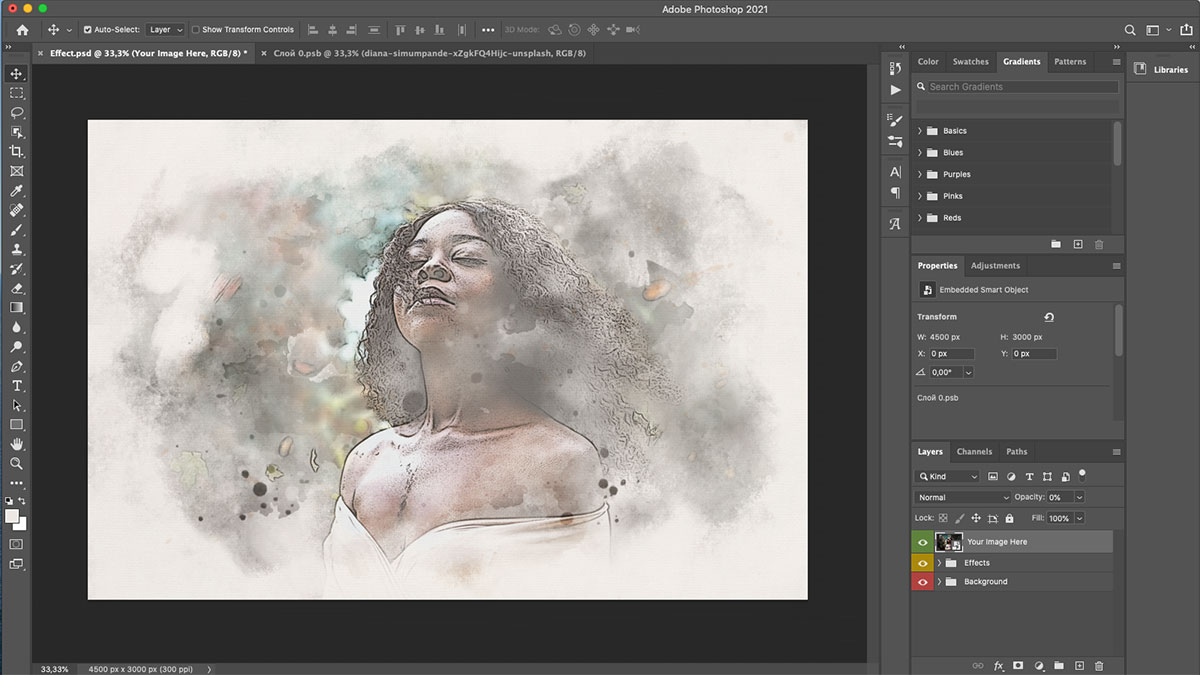The height and width of the screenshot is (675, 1200).
Task: Select the History Brush tool
Action: pos(16,269)
